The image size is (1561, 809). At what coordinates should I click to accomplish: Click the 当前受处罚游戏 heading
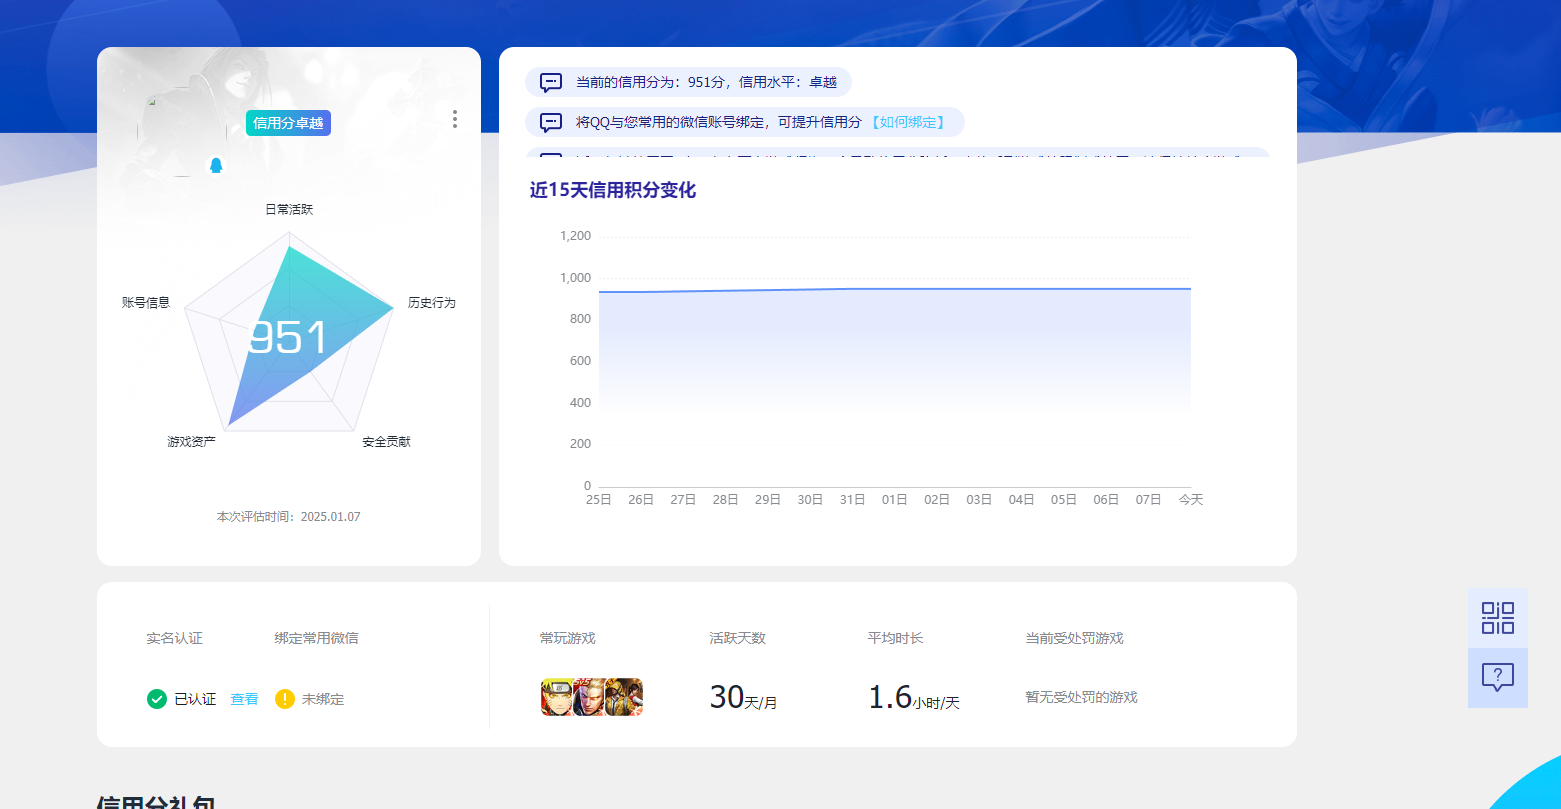click(x=1074, y=638)
